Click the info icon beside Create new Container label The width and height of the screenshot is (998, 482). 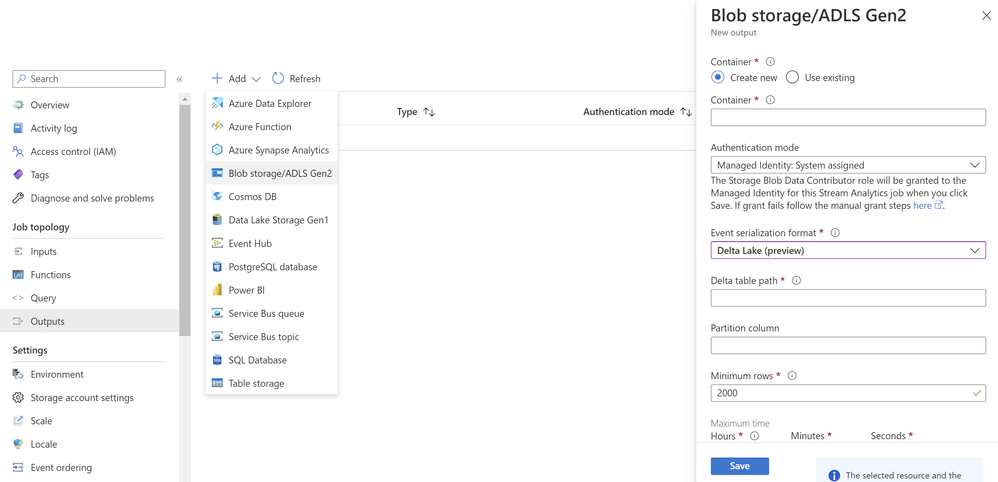point(770,62)
